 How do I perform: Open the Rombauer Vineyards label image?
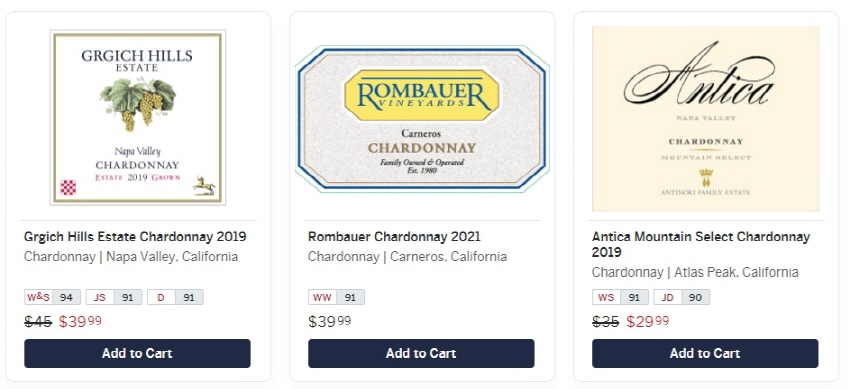422,119
